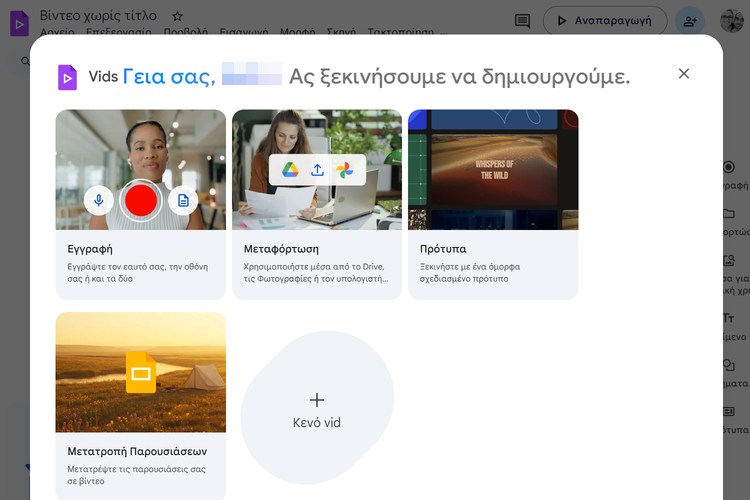Click the upload arrow icon in Μεταφόρτωση
Image resolution: width=750 pixels, height=500 pixels.
[x=317, y=170]
